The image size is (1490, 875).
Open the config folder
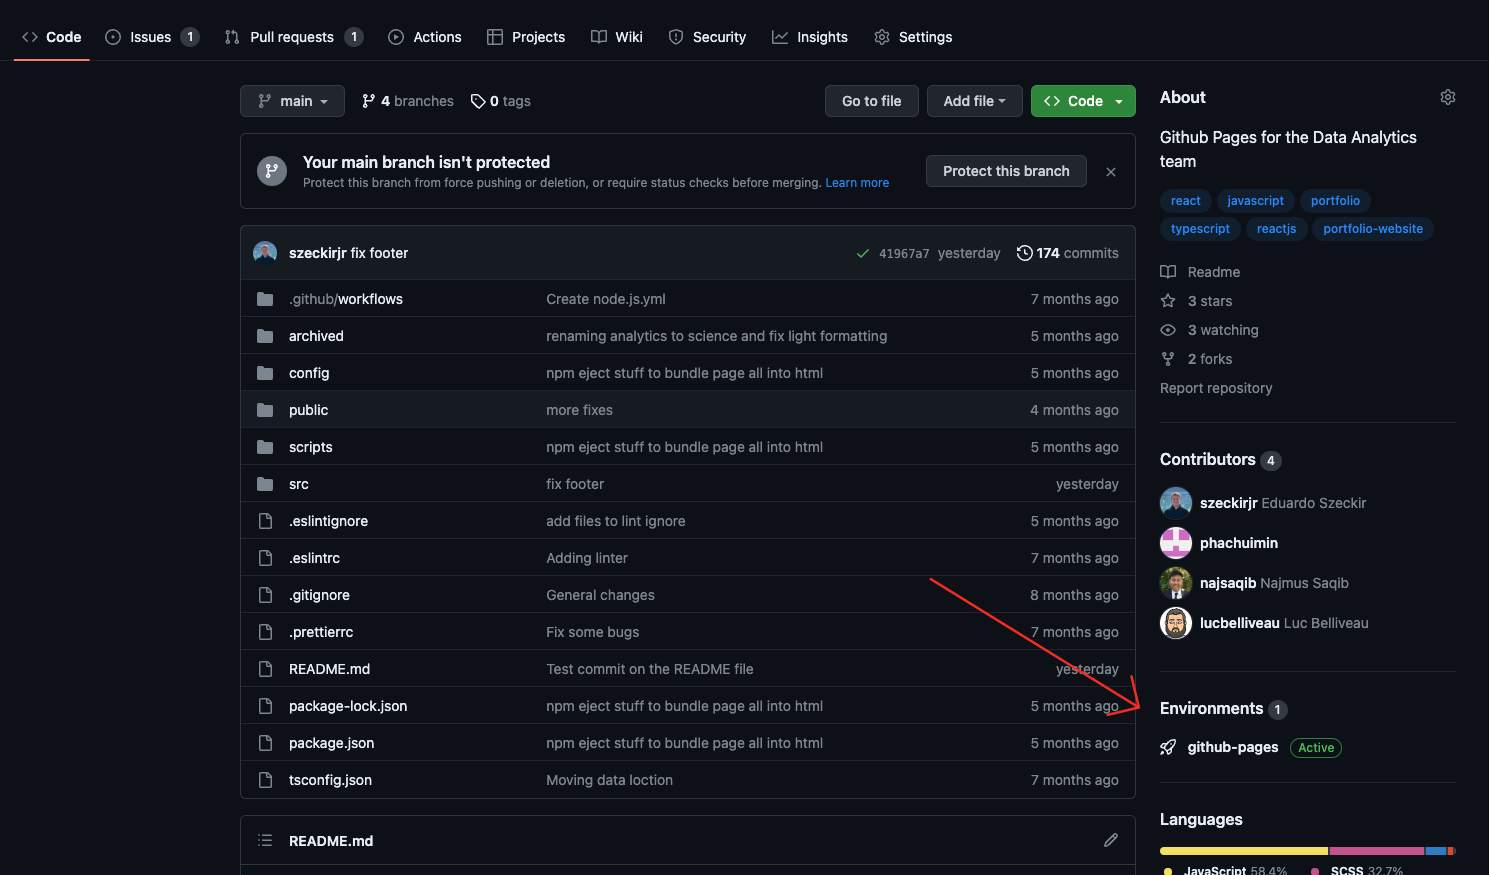[x=309, y=373]
